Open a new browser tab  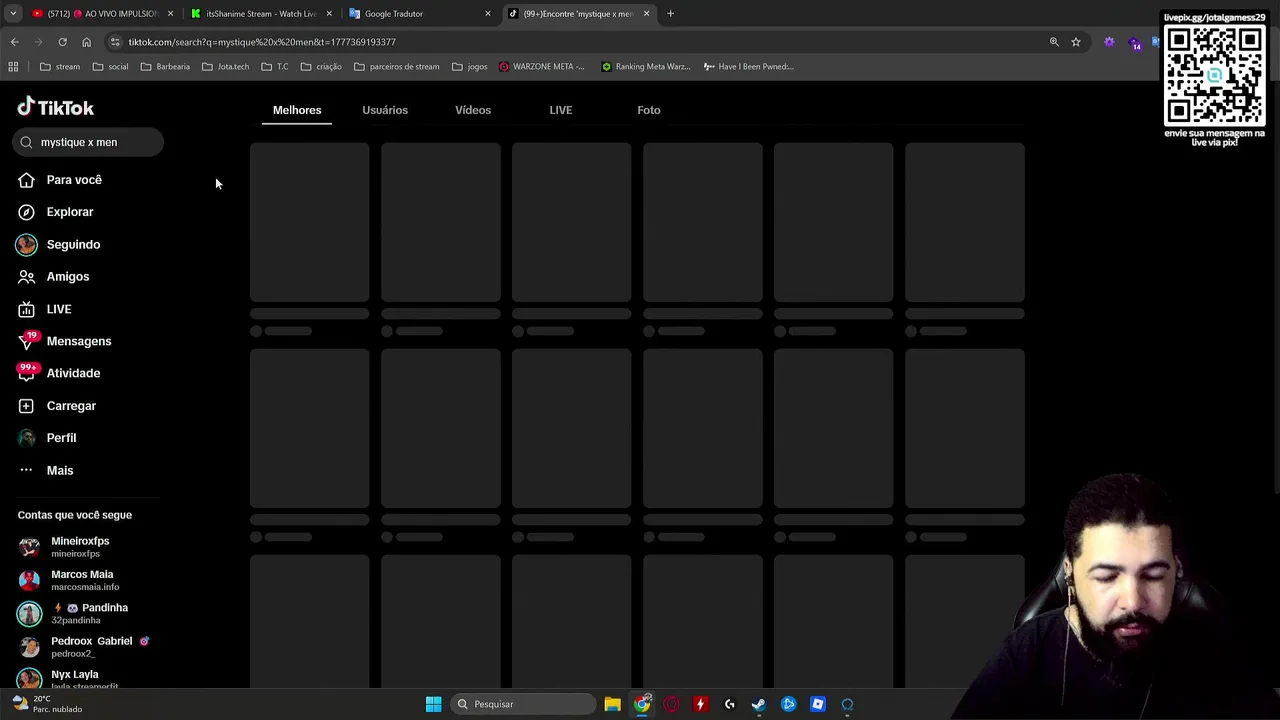(x=671, y=14)
